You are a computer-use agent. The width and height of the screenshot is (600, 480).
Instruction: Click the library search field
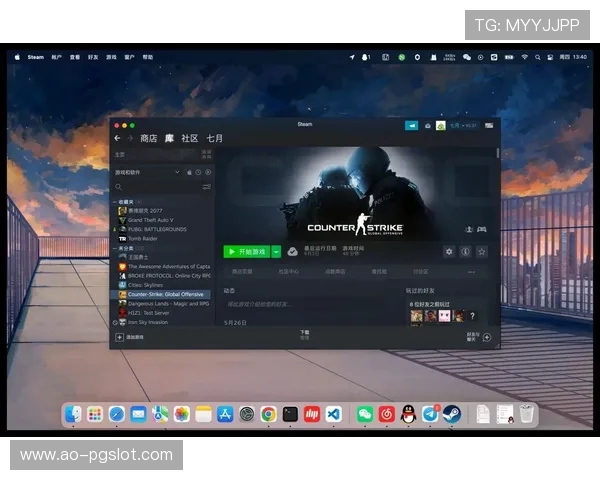pos(155,186)
